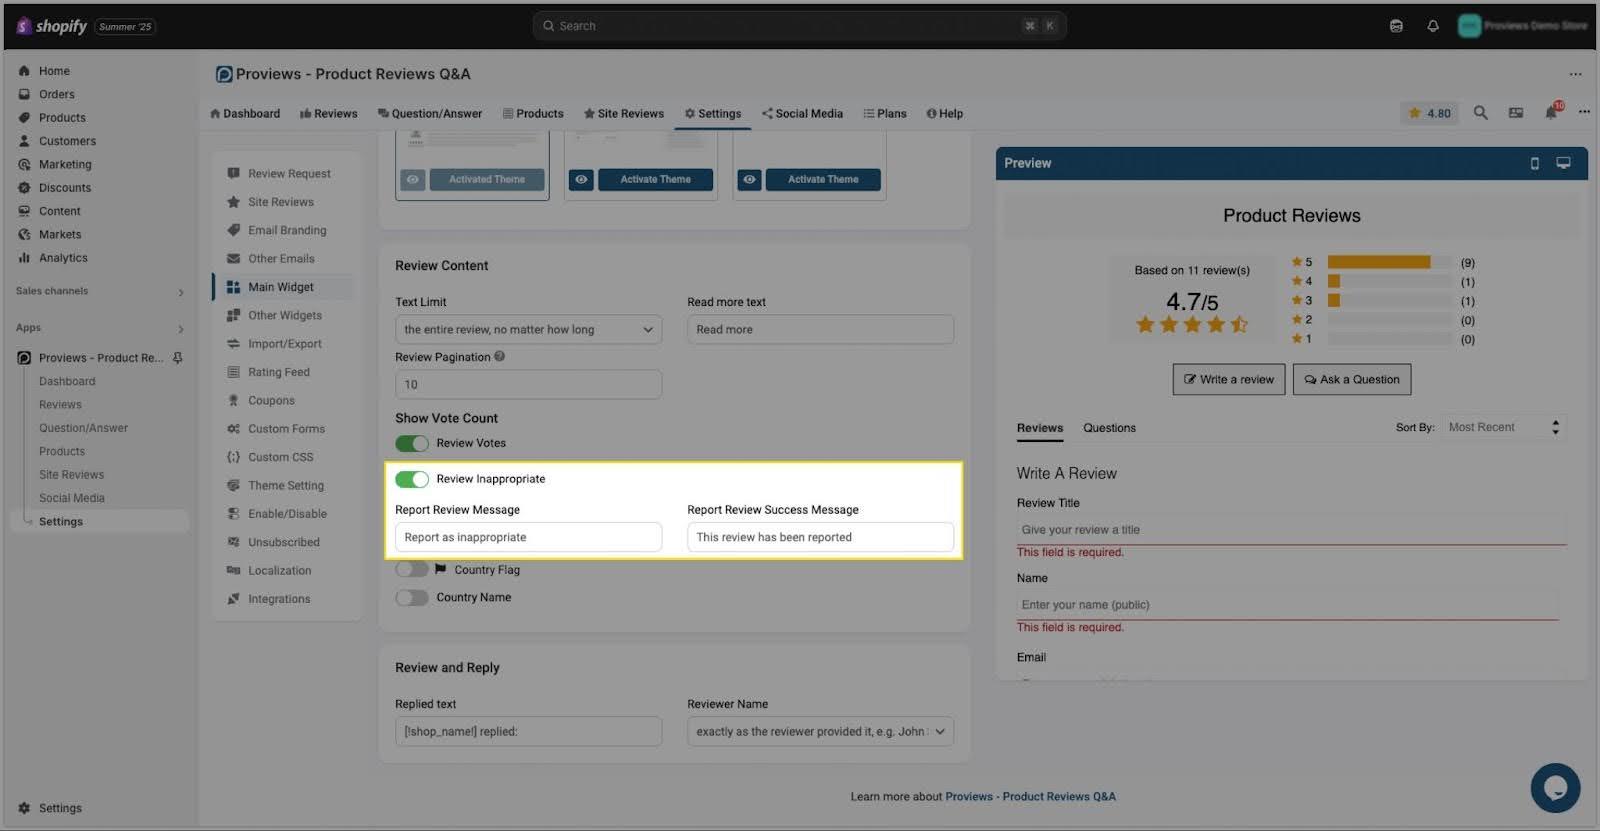Click the Report Review Message field
The height and width of the screenshot is (831, 1600).
[528, 538]
